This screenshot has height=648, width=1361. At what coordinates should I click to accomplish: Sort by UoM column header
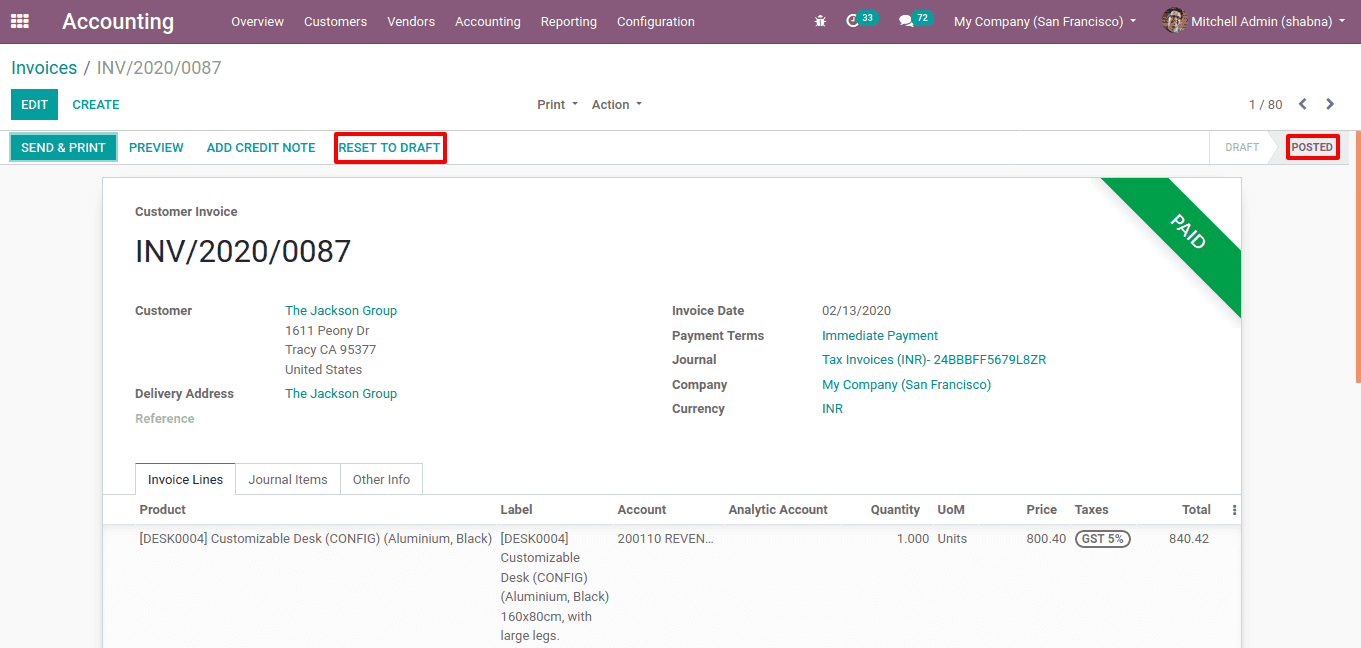[951, 510]
